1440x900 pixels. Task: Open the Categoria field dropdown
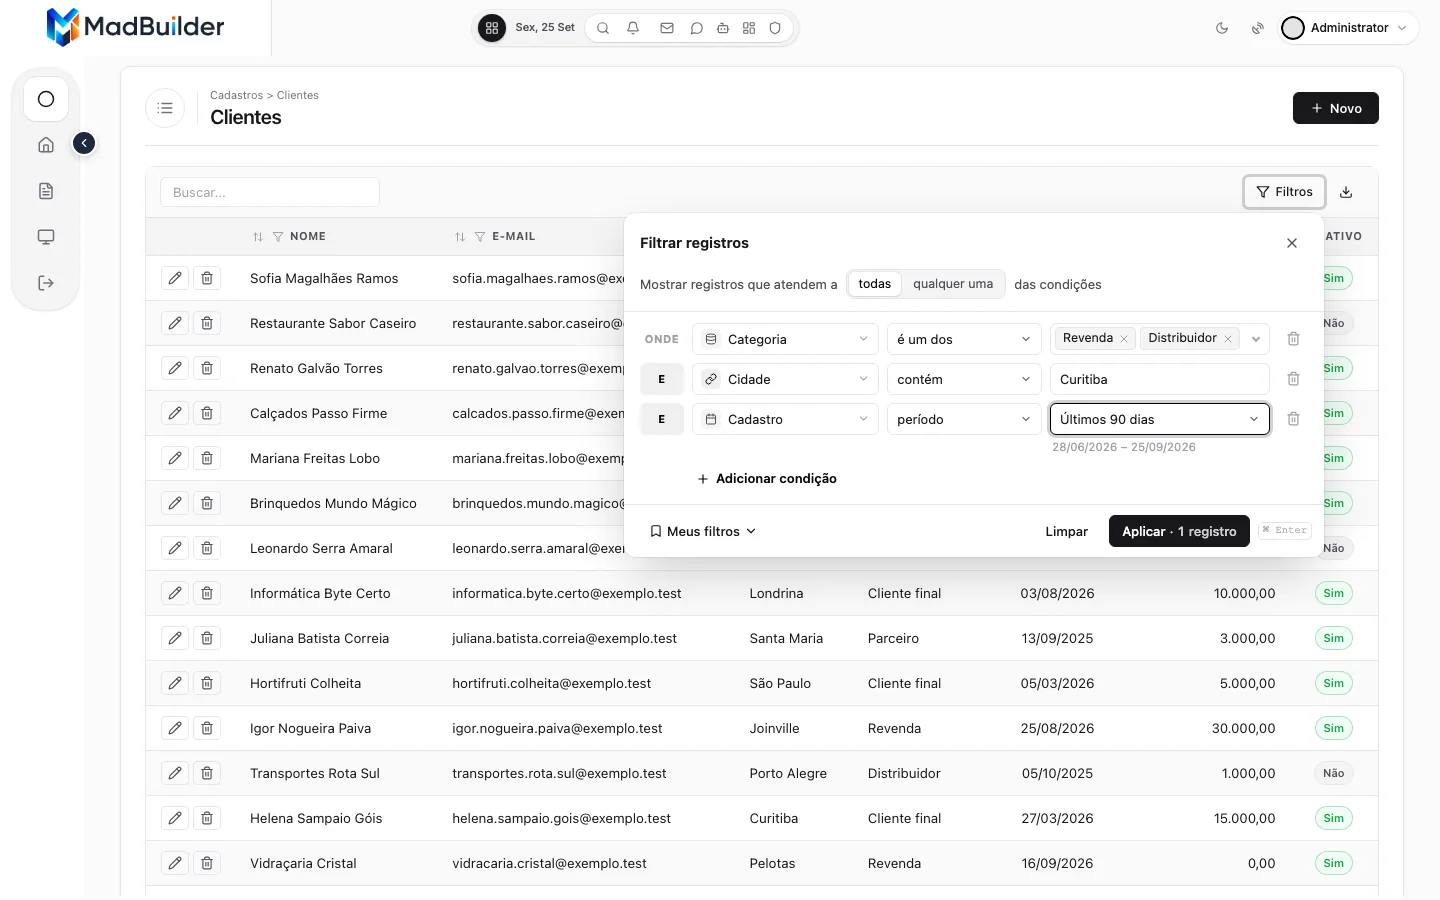[785, 339]
